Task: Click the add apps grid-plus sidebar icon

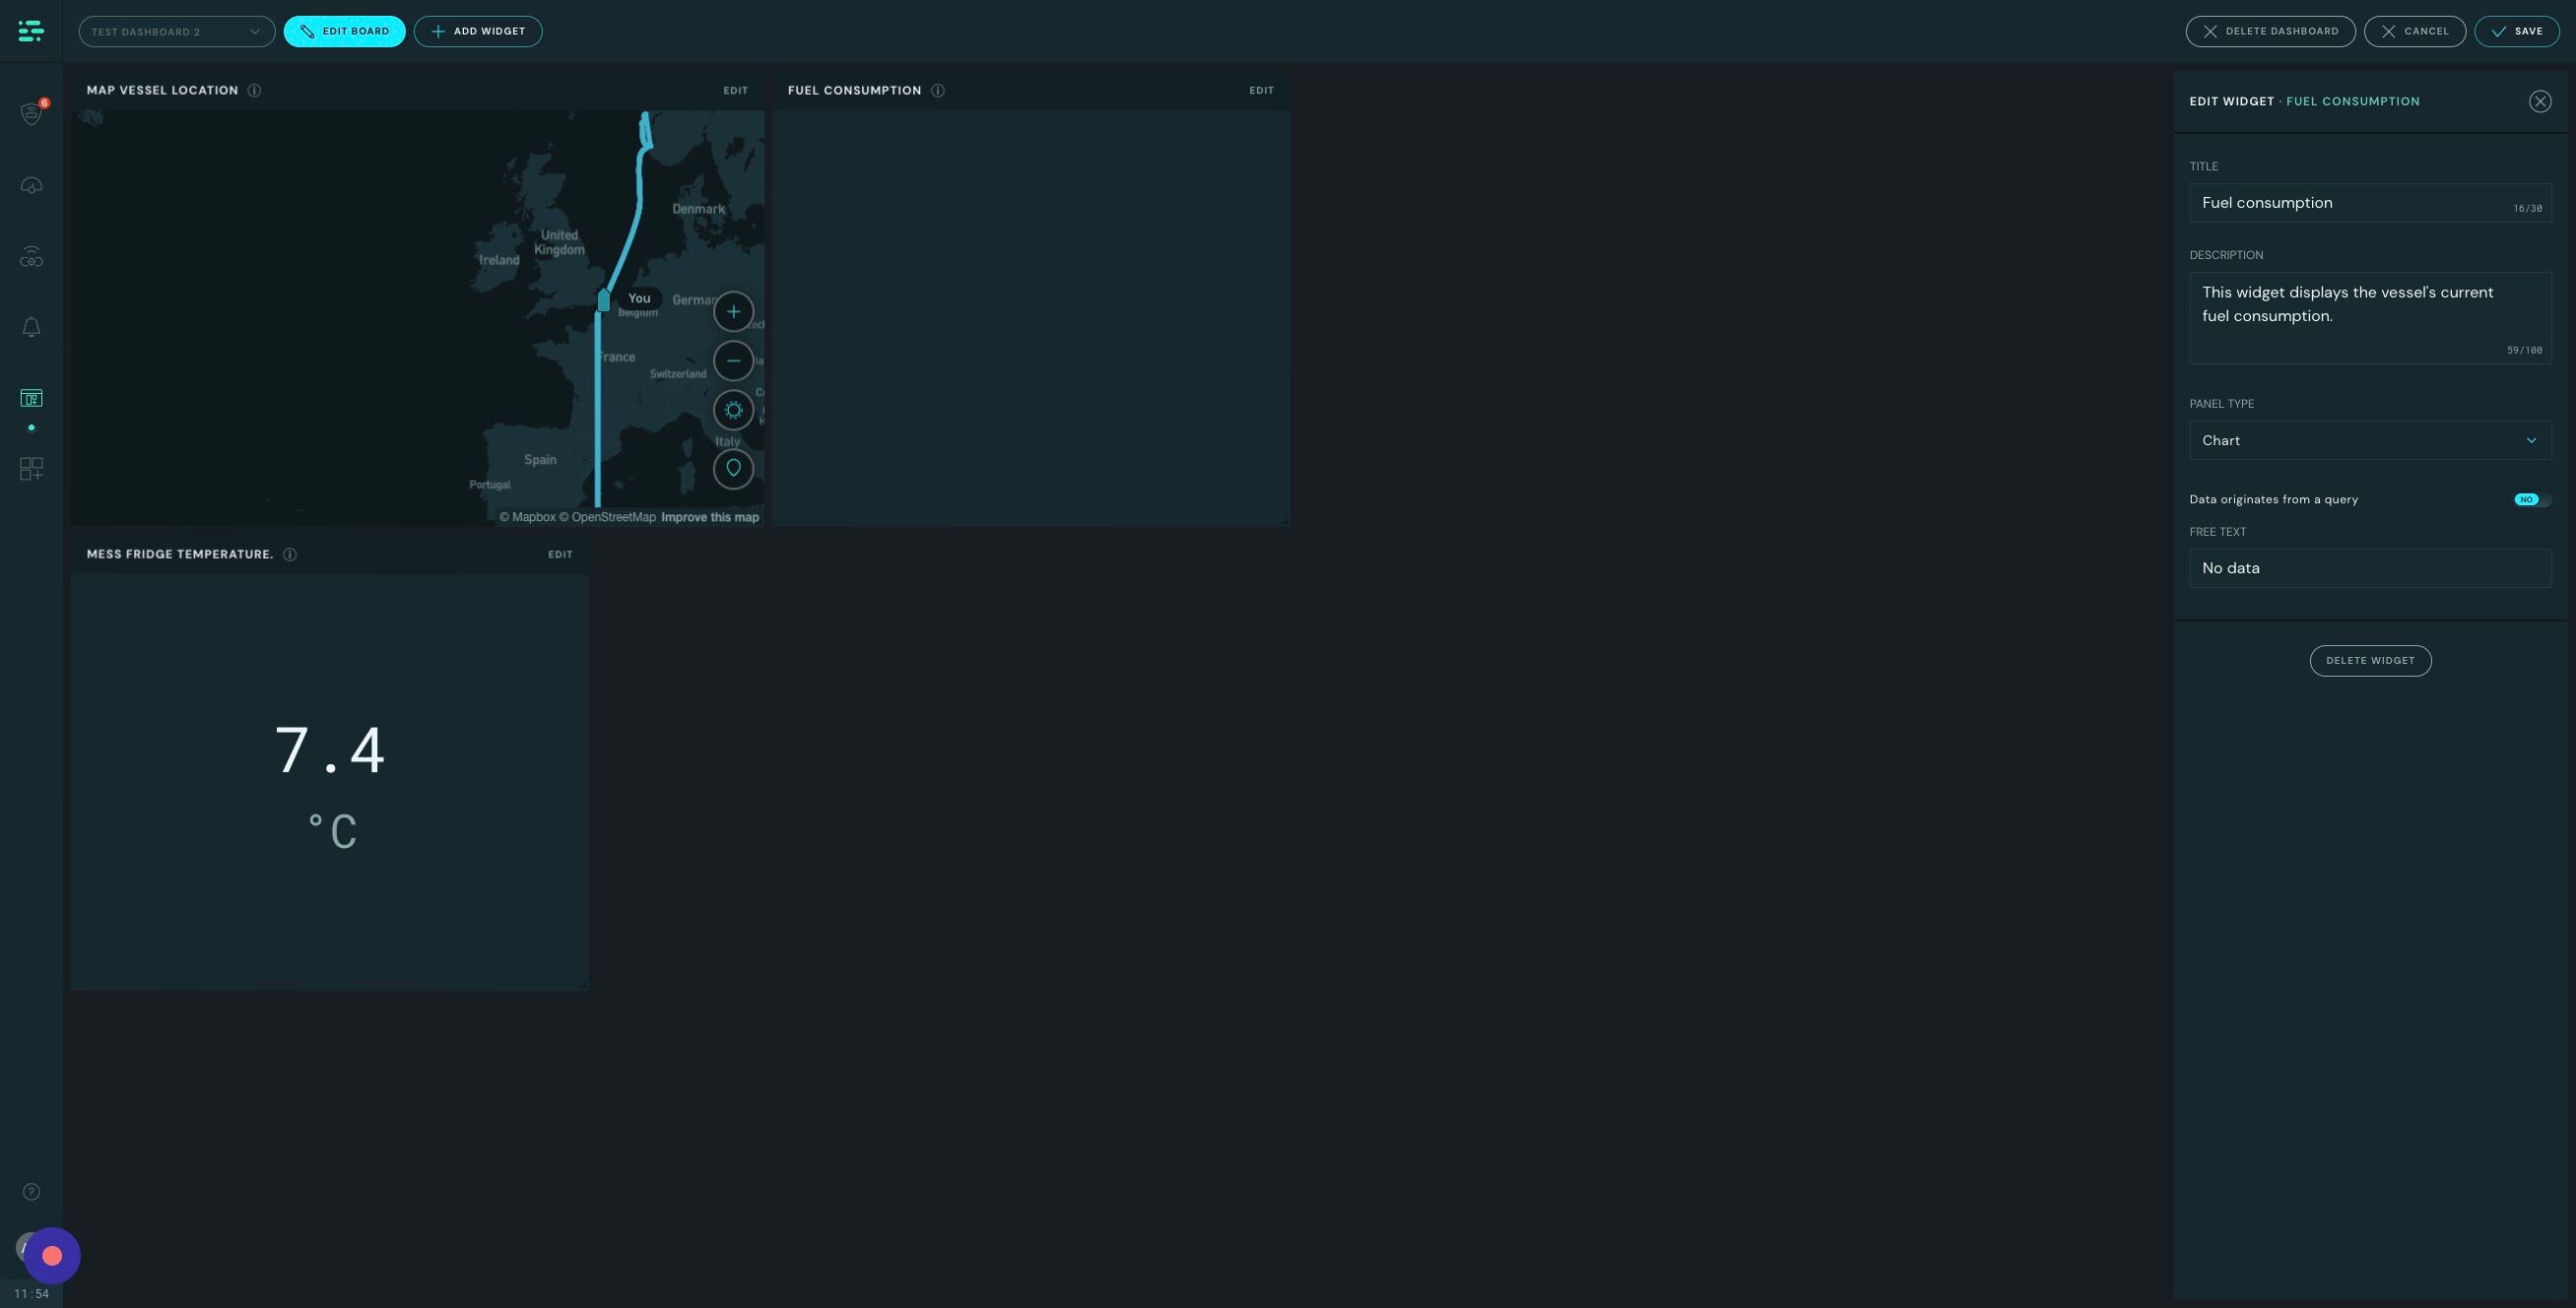Action: pyautogui.click(x=31, y=469)
